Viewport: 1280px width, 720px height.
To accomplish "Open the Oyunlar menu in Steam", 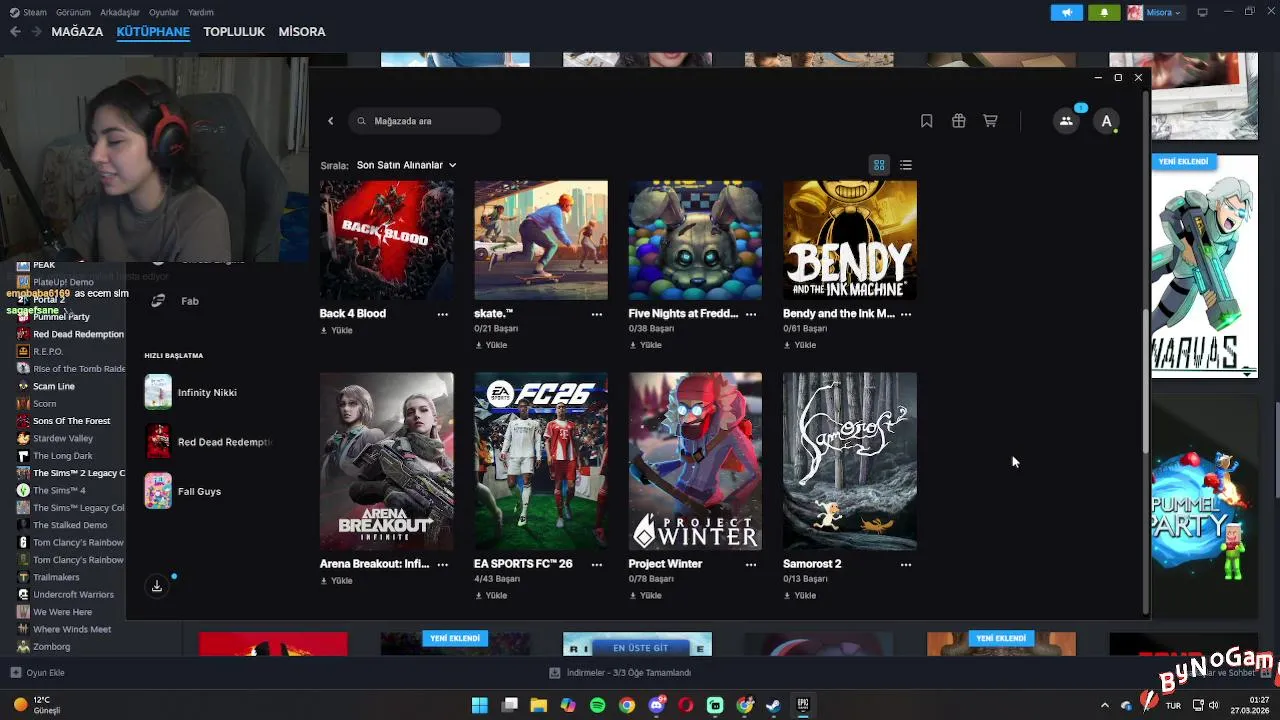I will tap(164, 12).
